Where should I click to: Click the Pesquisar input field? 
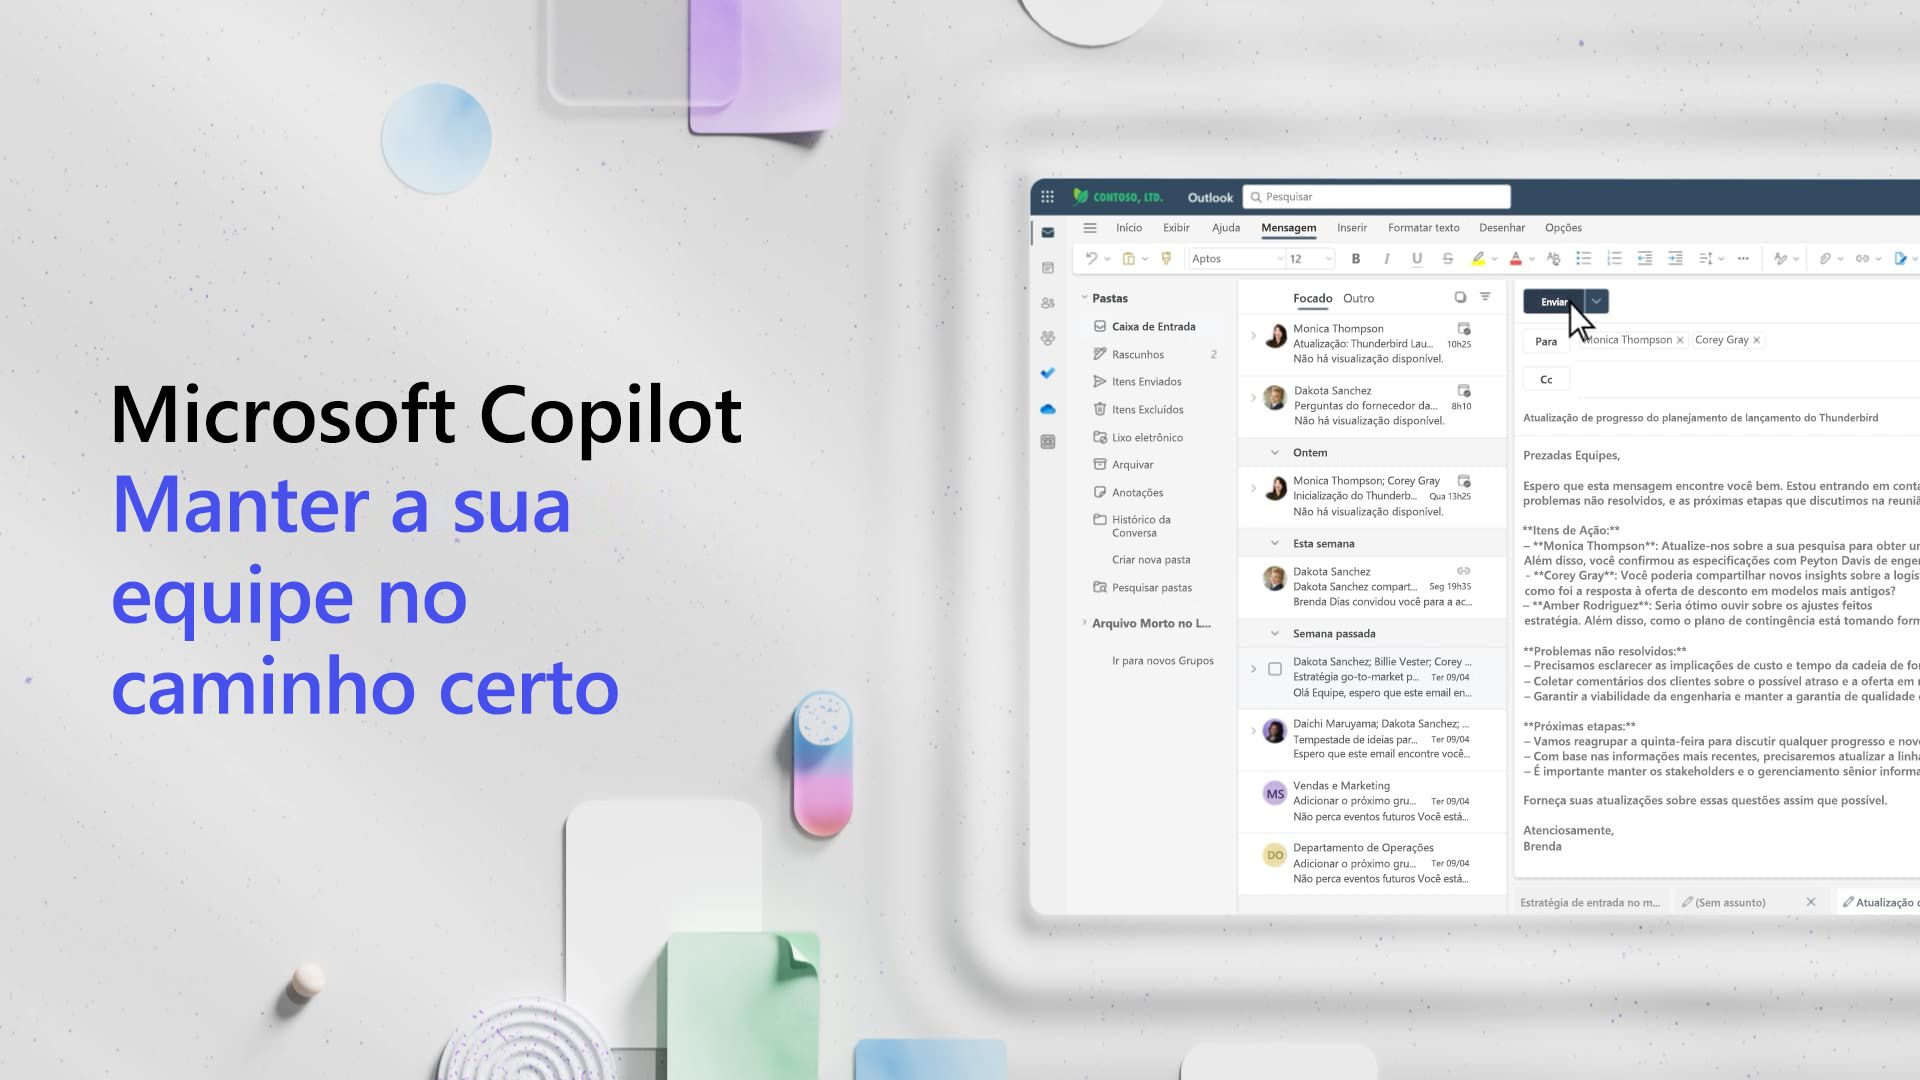(1377, 195)
